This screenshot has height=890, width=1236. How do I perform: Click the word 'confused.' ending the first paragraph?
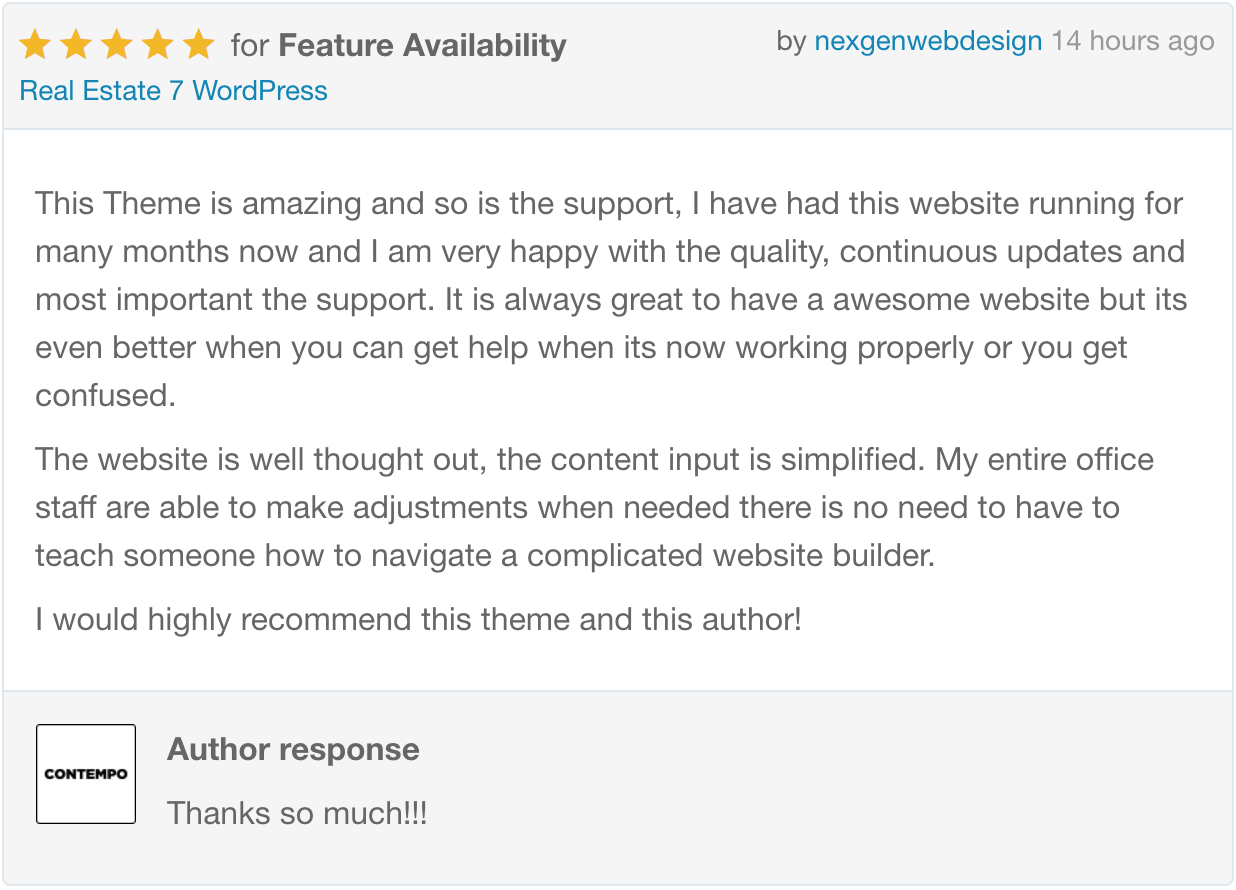(x=106, y=396)
